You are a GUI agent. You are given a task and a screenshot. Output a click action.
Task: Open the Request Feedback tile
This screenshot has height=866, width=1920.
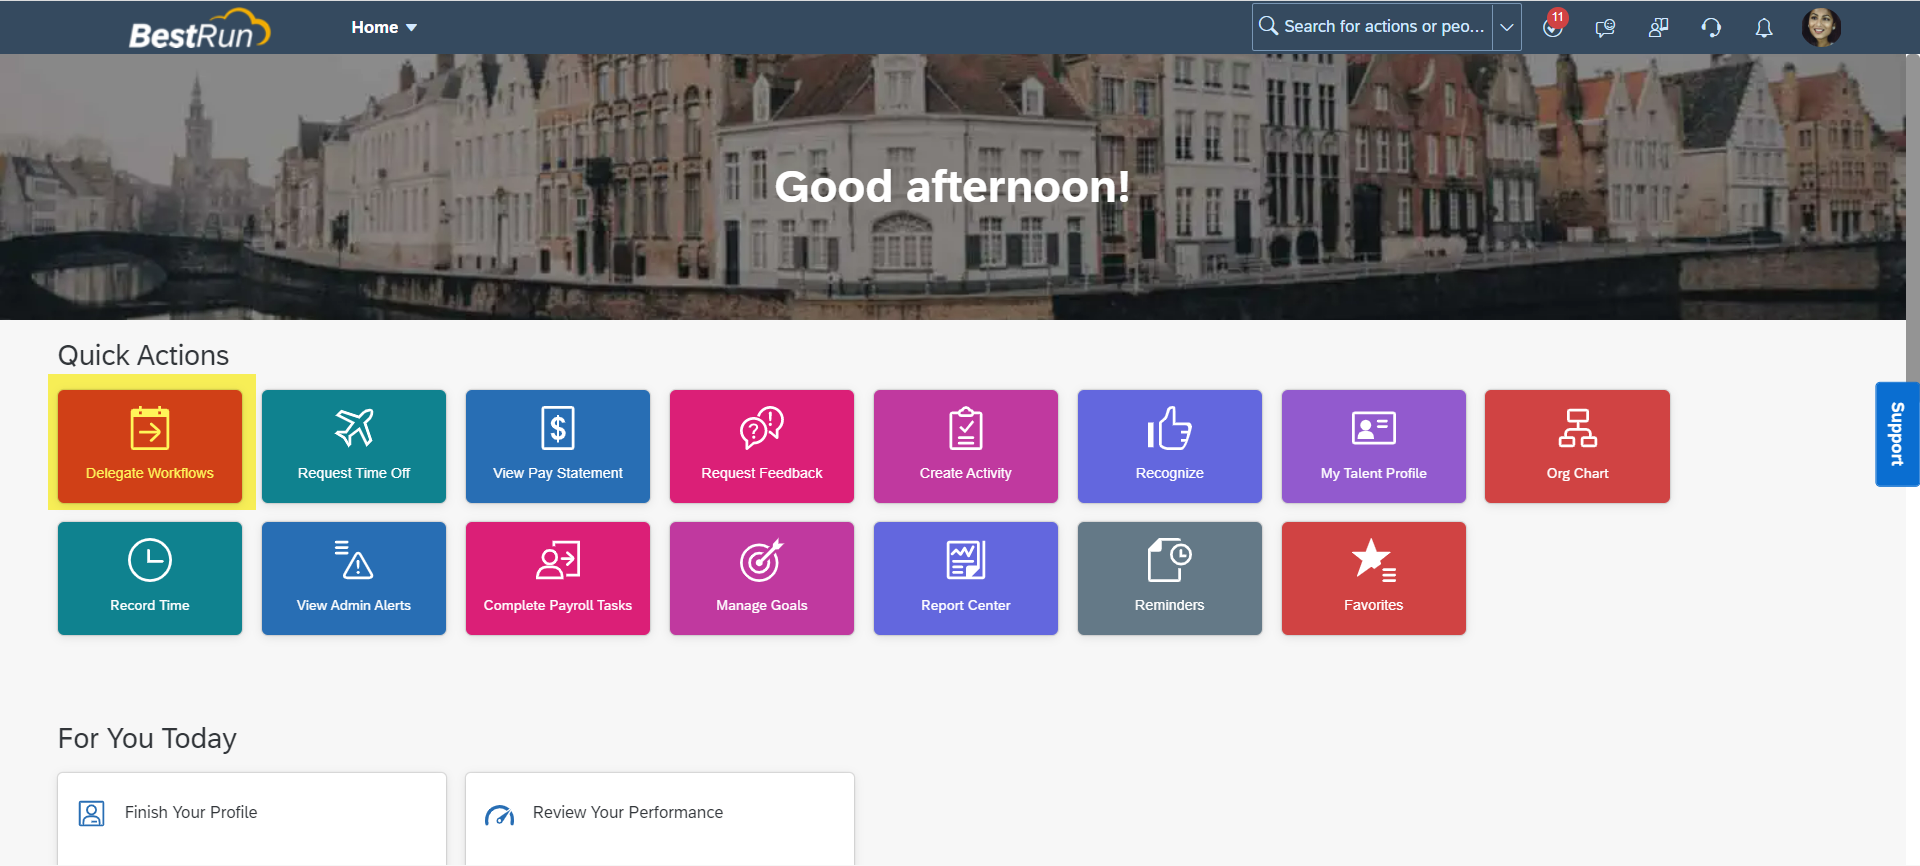tap(762, 446)
